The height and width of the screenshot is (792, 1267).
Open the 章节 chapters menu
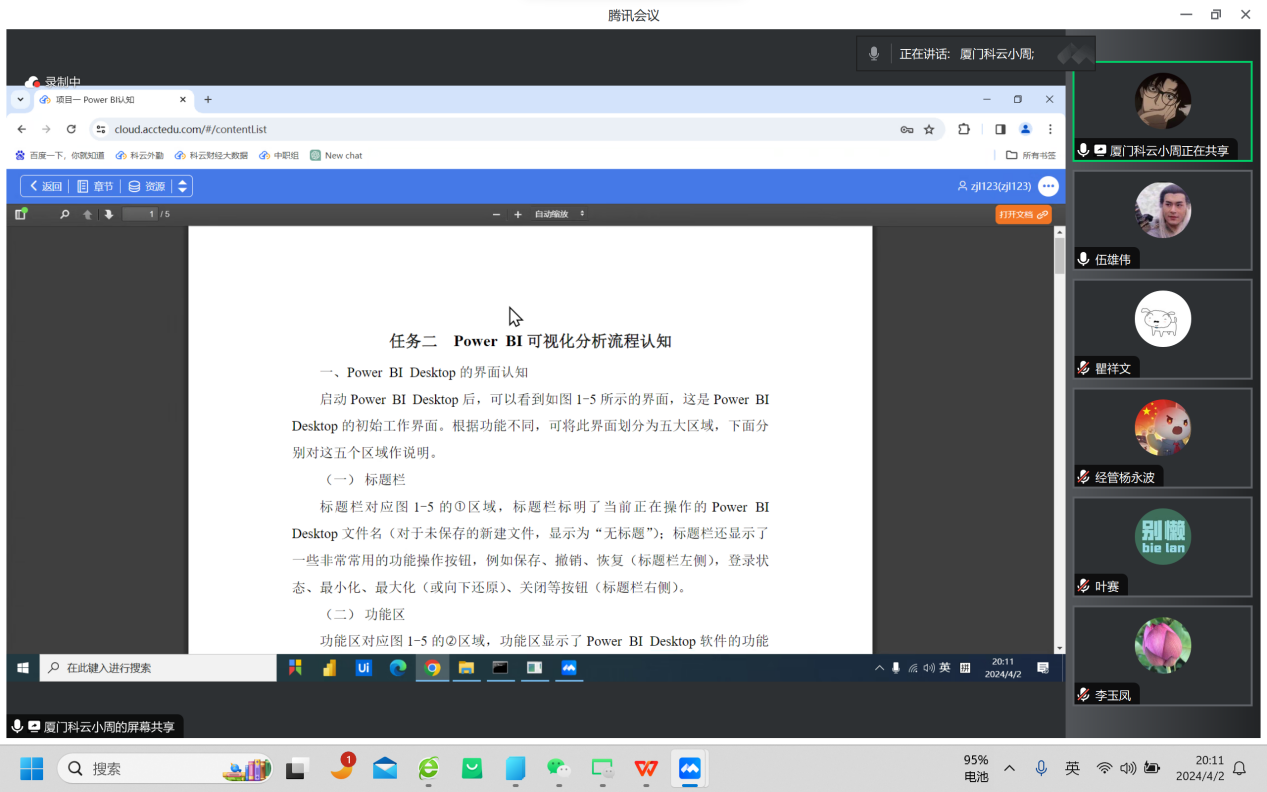coord(95,186)
